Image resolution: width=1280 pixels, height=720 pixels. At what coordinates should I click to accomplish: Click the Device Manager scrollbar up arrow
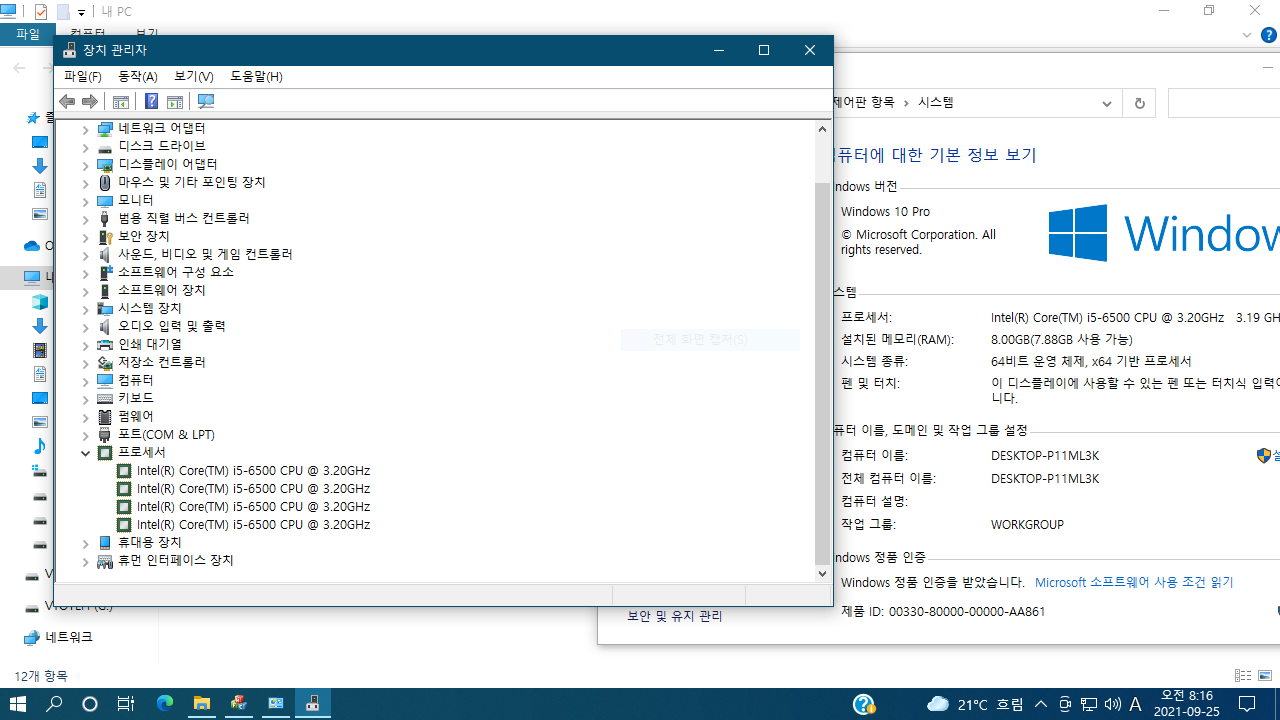pos(823,128)
